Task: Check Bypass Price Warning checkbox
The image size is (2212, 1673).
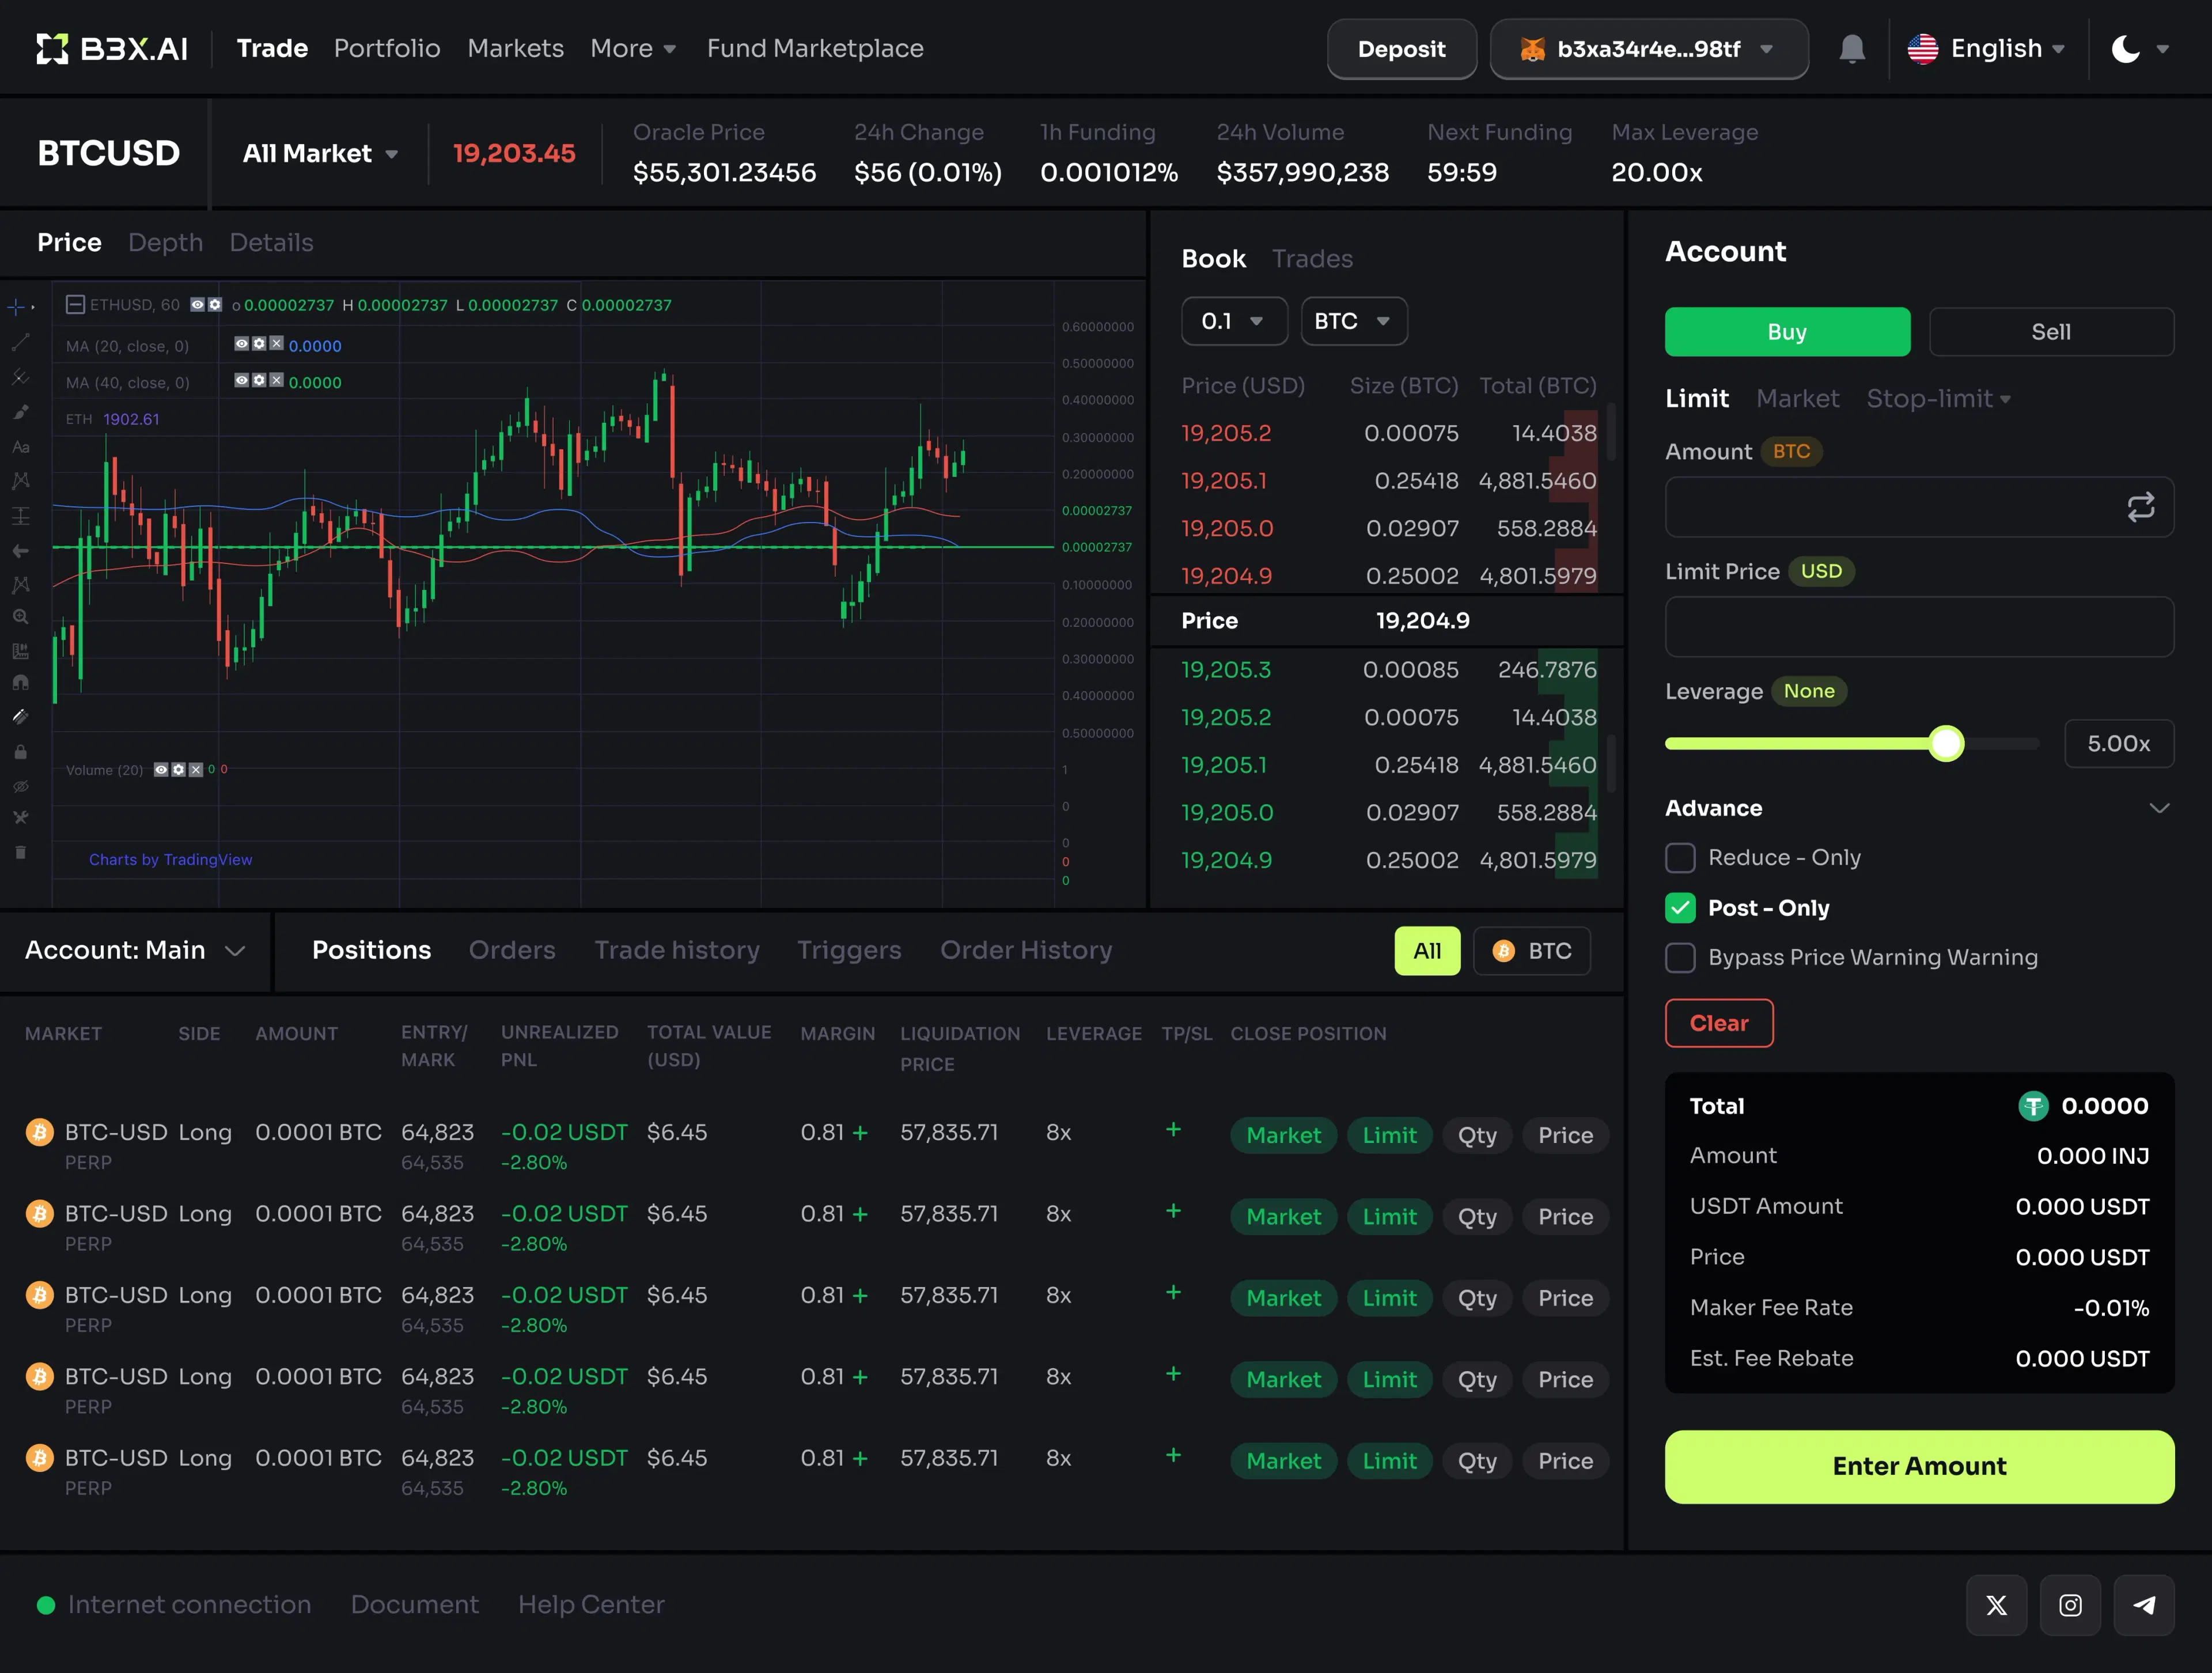Action: 1680,958
